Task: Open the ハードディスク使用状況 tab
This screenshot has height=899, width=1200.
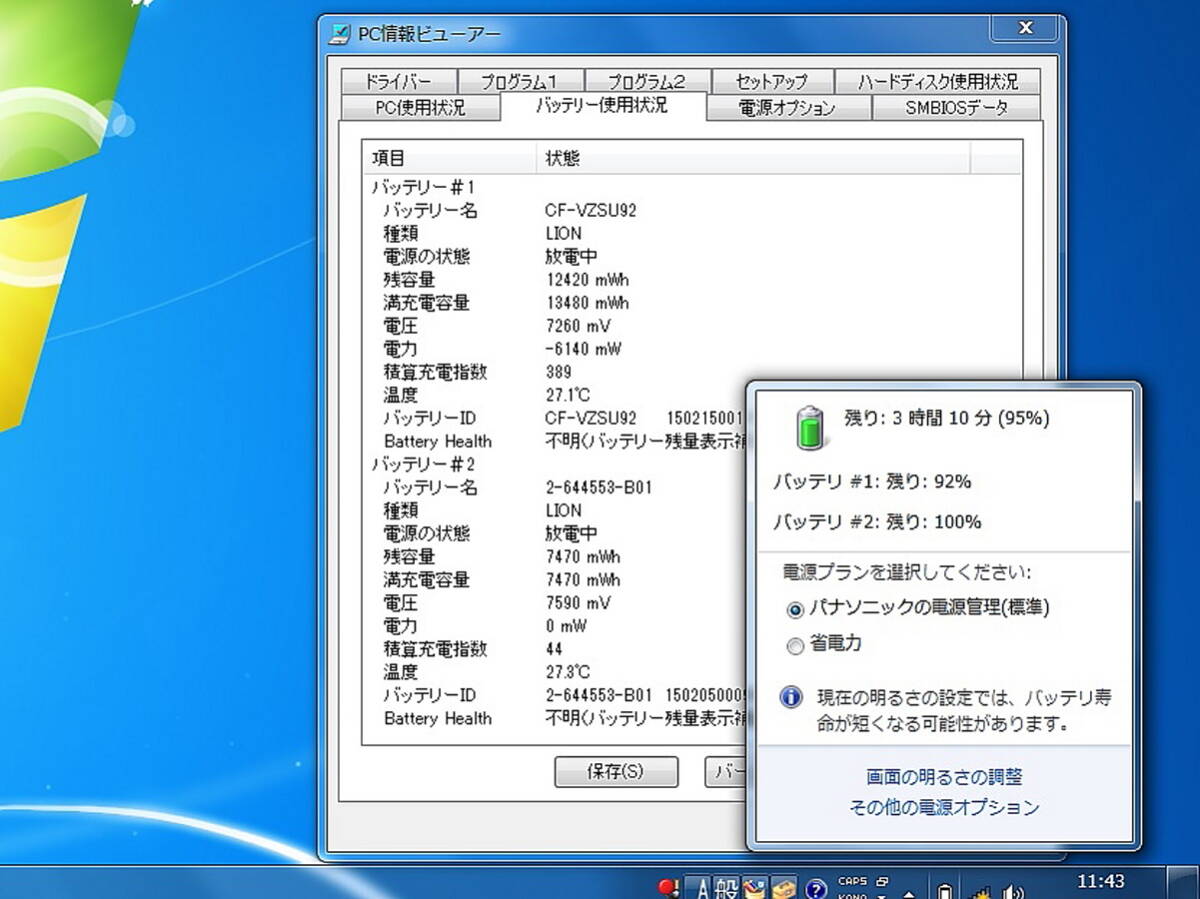Action: click(936, 82)
